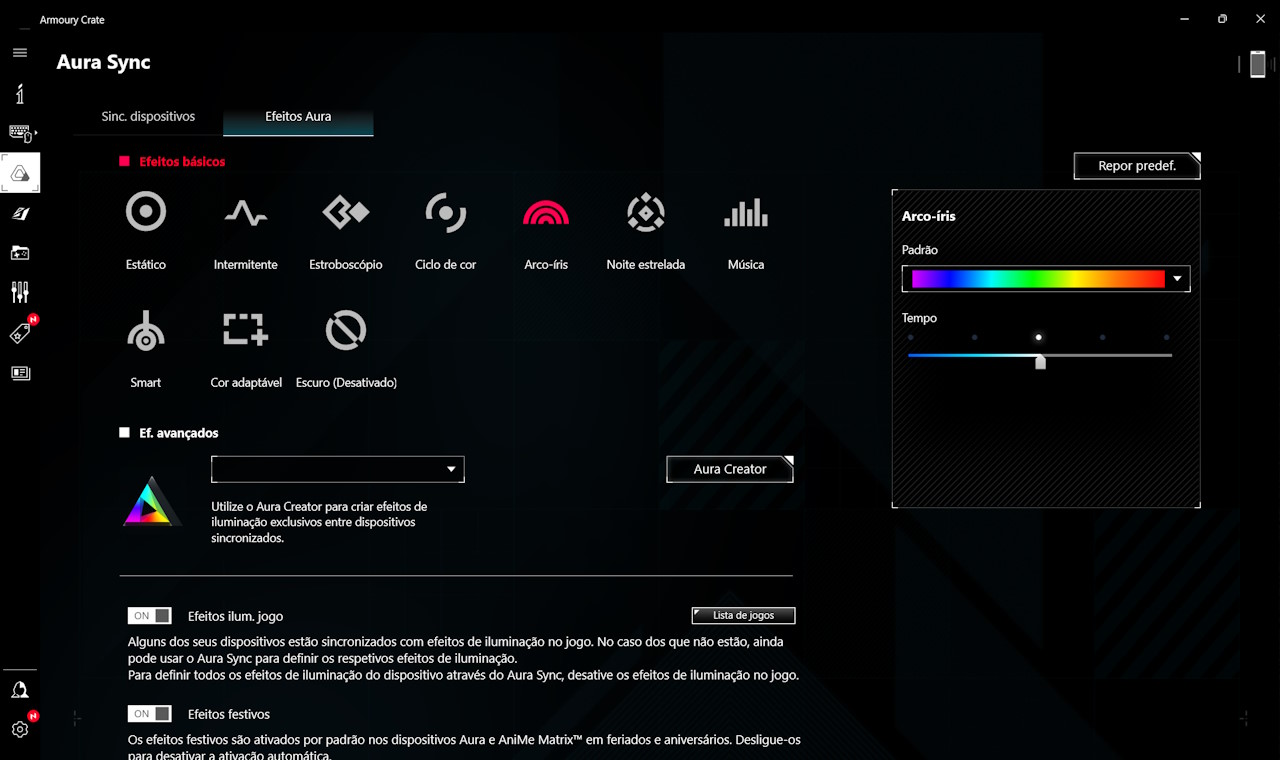
Task: Select the Efeitos básicos radio option
Action: pyautogui.click(x=125, y=161)
